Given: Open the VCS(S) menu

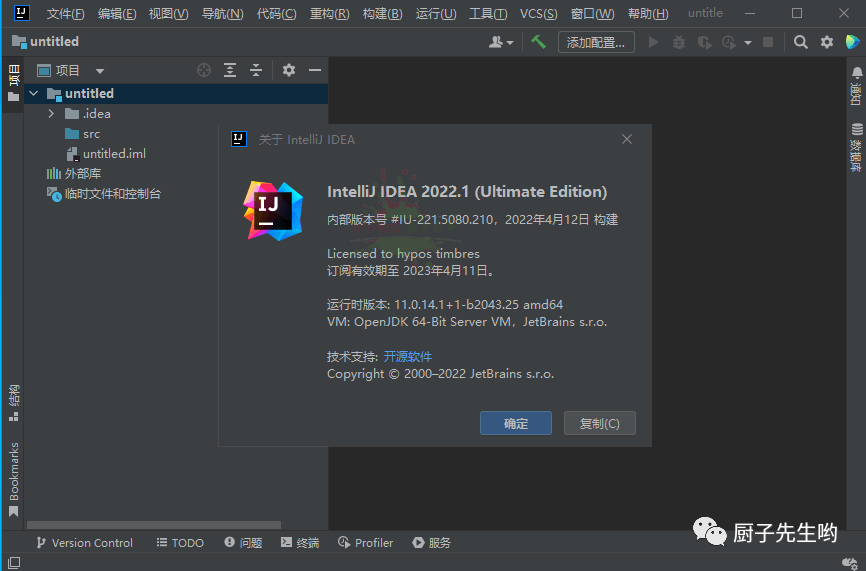Looking at the screenshot, I should tap(538, 13).
